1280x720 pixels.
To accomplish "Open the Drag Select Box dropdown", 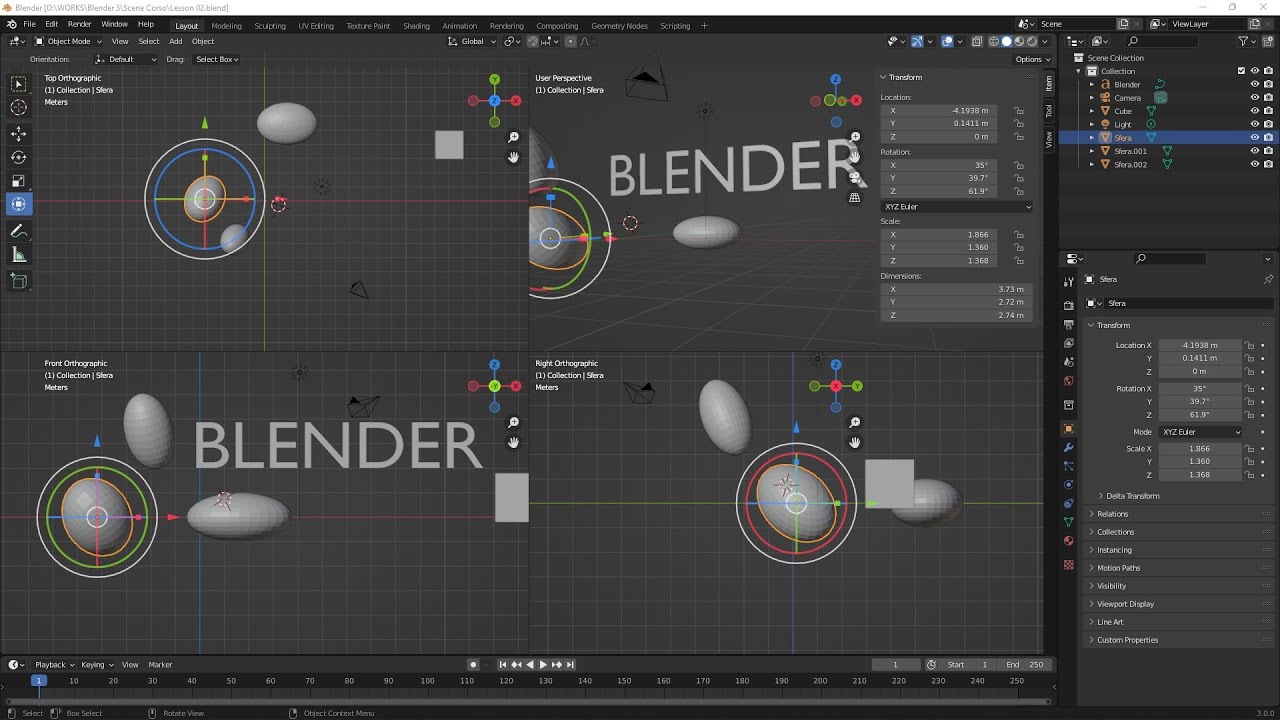I will click(217, 59).
